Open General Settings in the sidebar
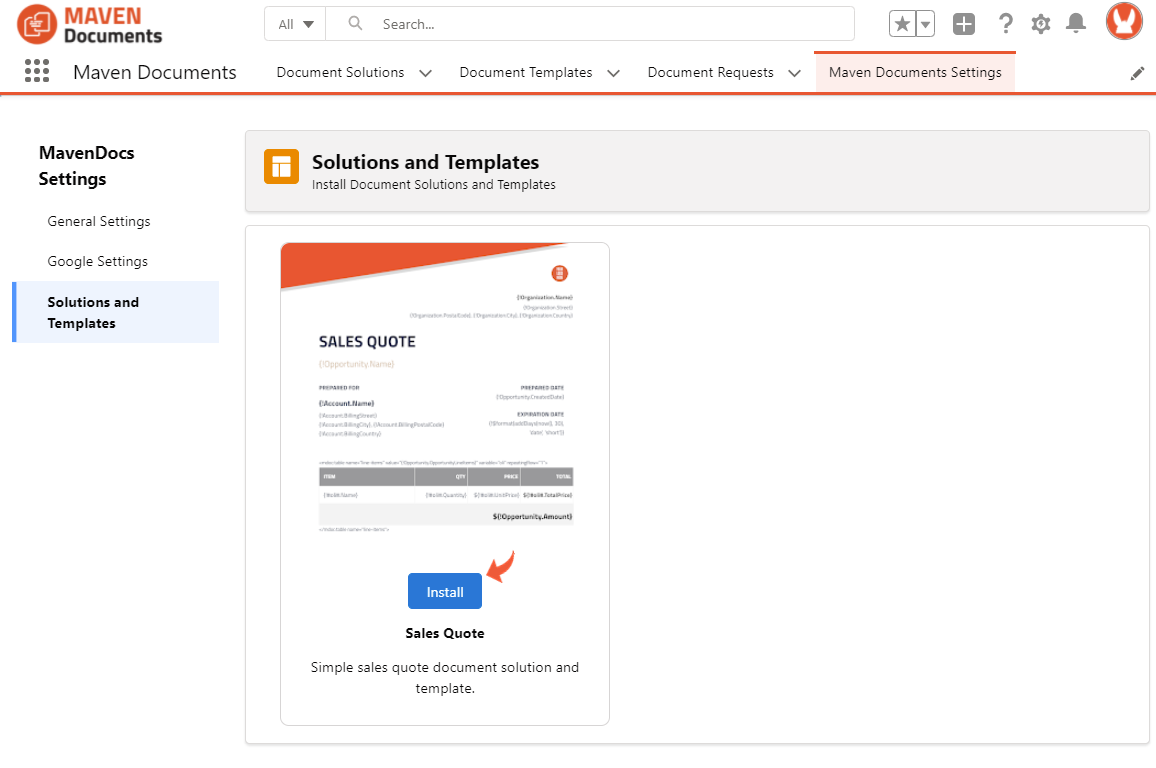This screenshot has width=1156, height=768. point(99,221)
